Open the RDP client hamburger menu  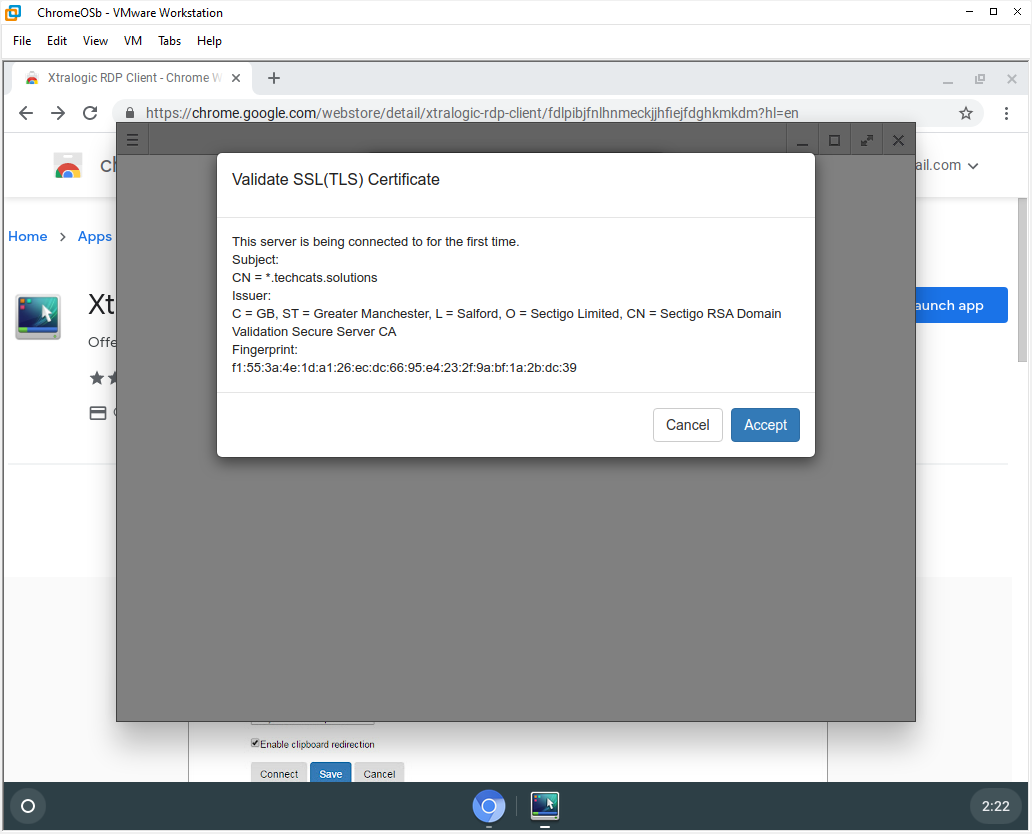tap(132, 140)
